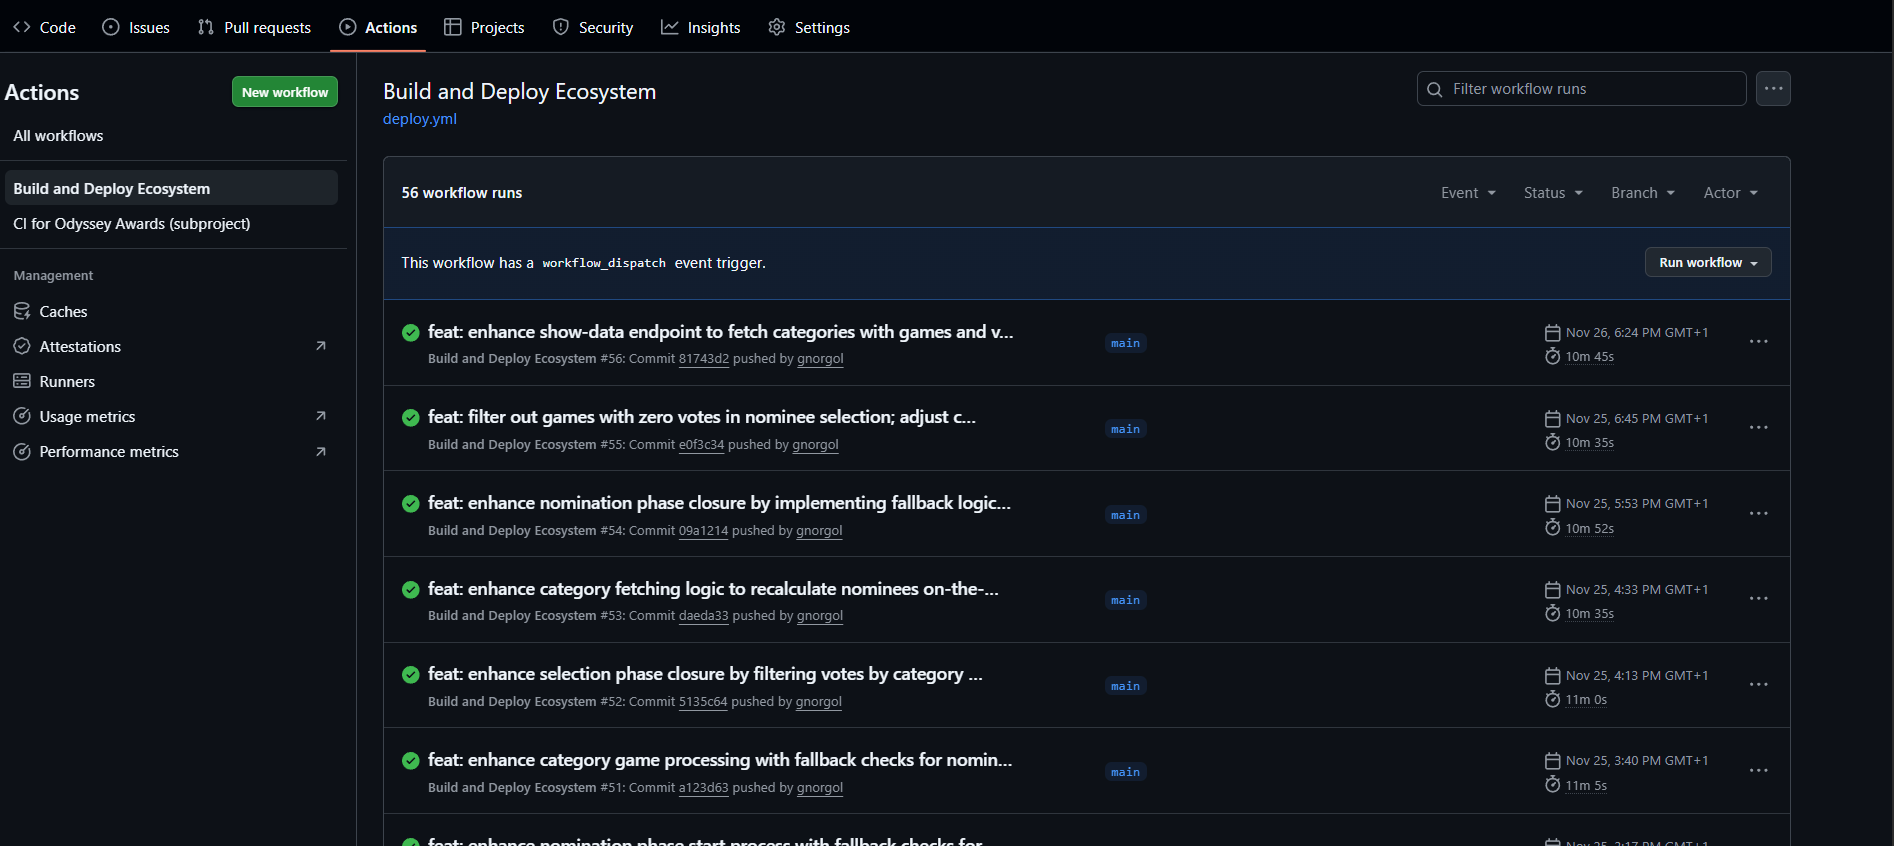Screen dimensions: 1894x846
Task: Open the three-dot menu for run #54
Action: coord(1759,514)
